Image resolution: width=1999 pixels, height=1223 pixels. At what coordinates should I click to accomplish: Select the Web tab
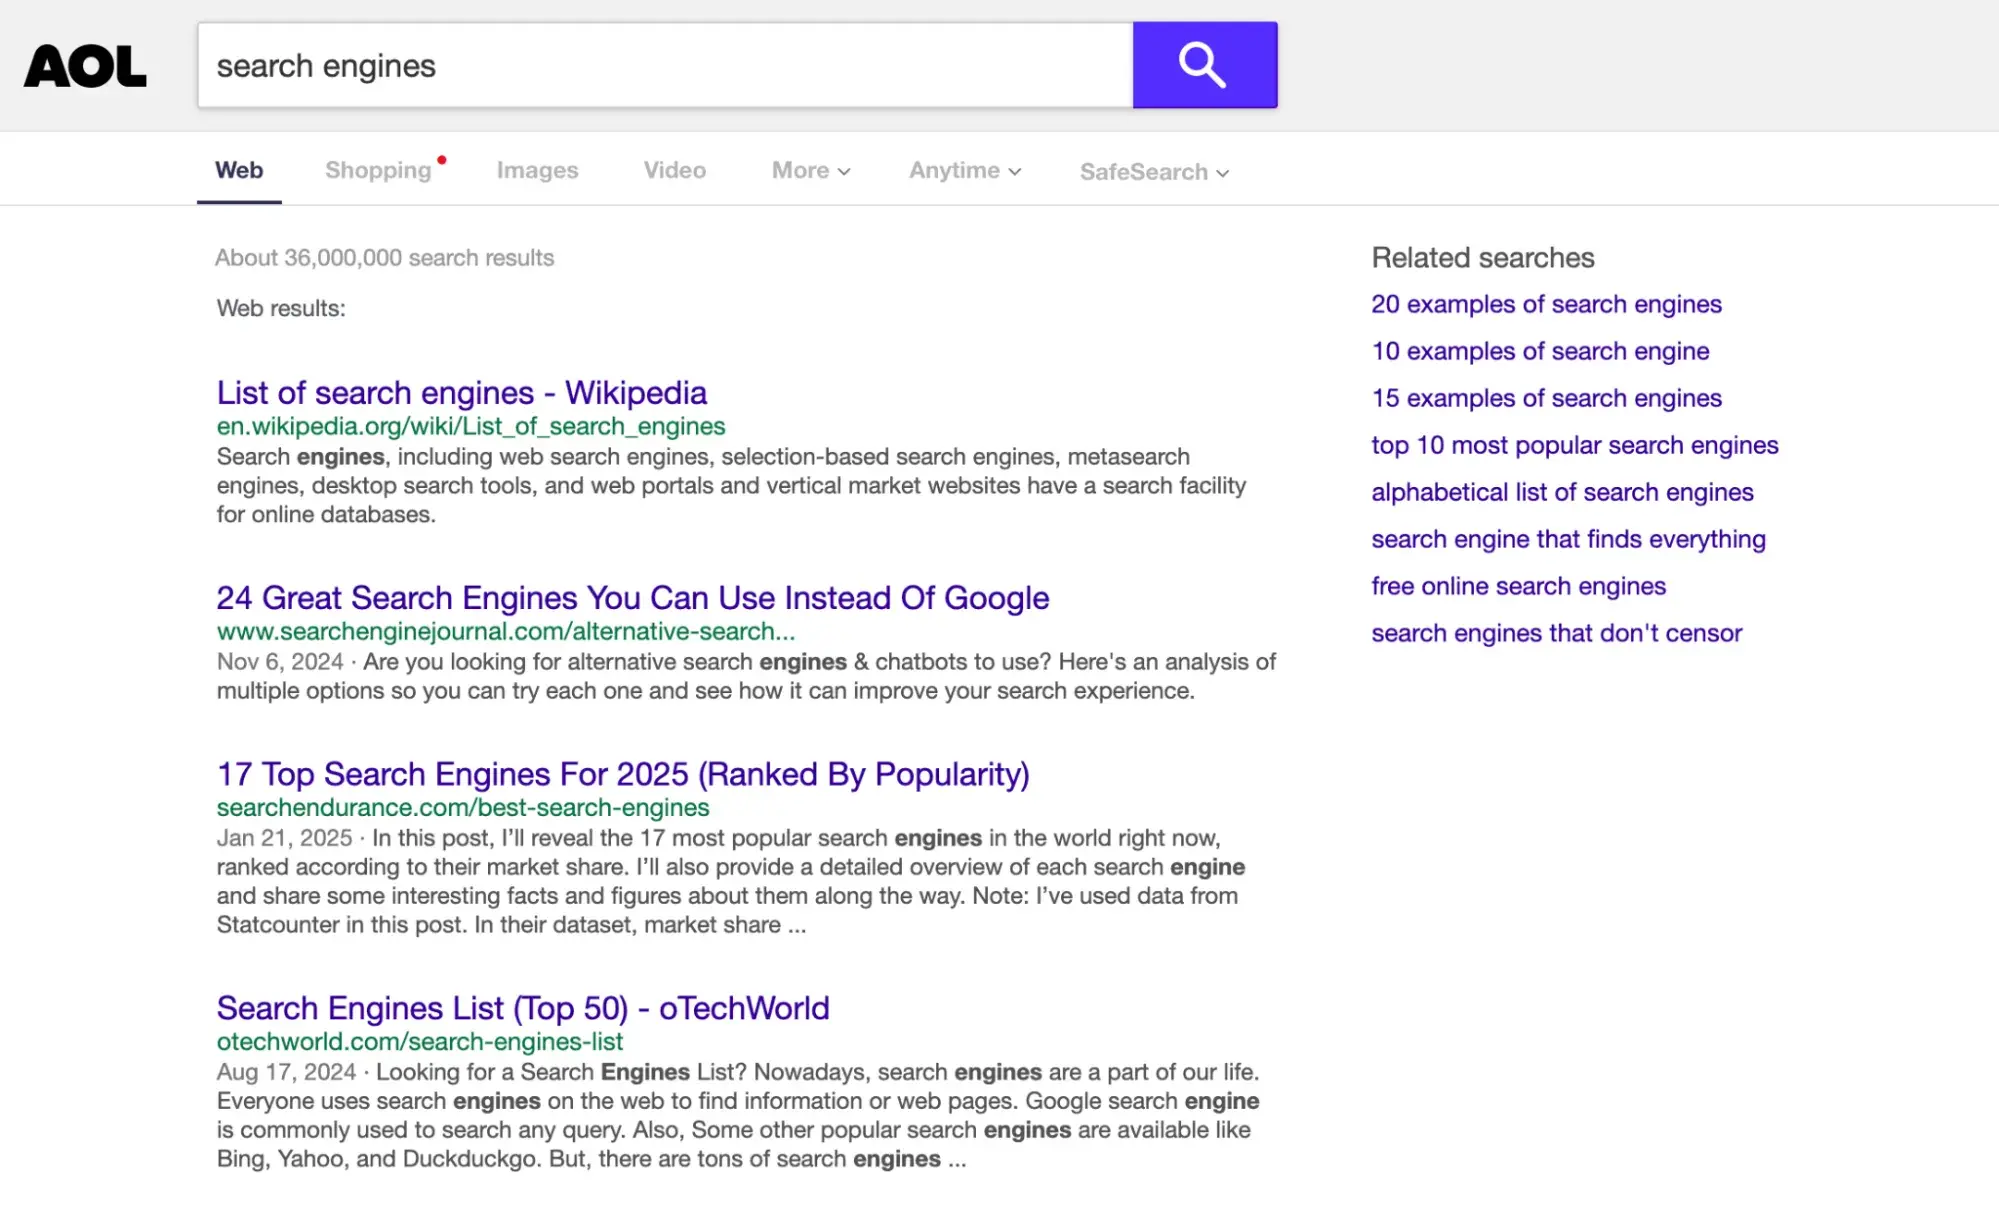coord(239,170)
